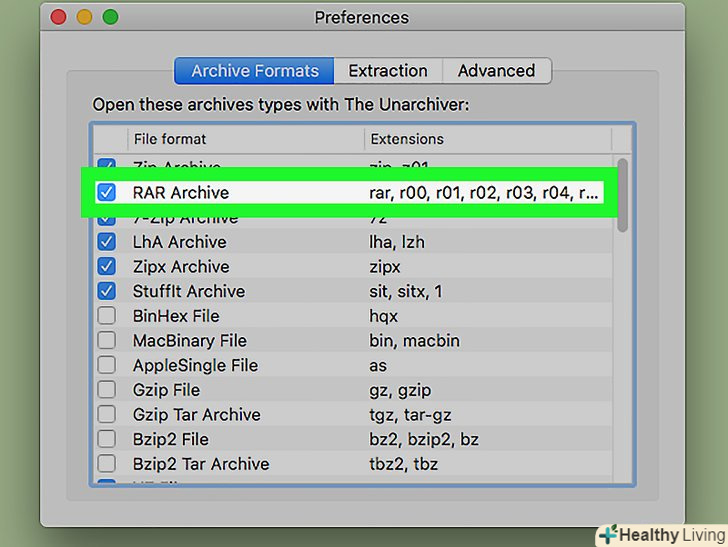Viewport: 728px width, 547px height.
Task: Close the Preferences window with red button
Action: (58, 17)
